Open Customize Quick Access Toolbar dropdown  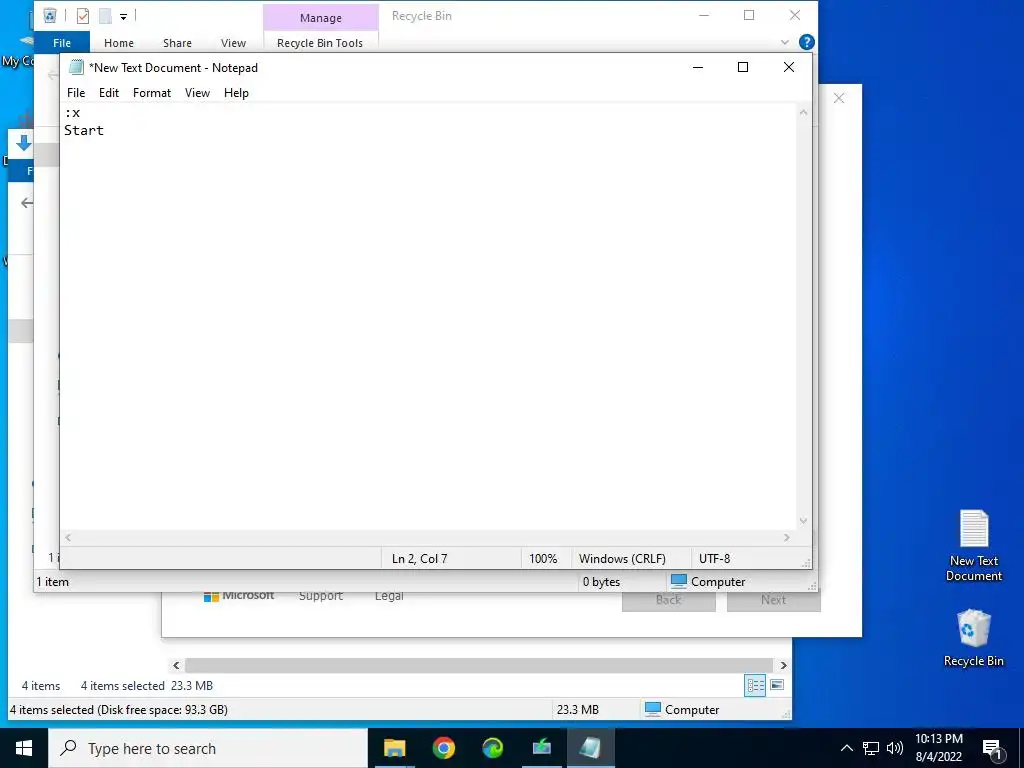(123, 16)
